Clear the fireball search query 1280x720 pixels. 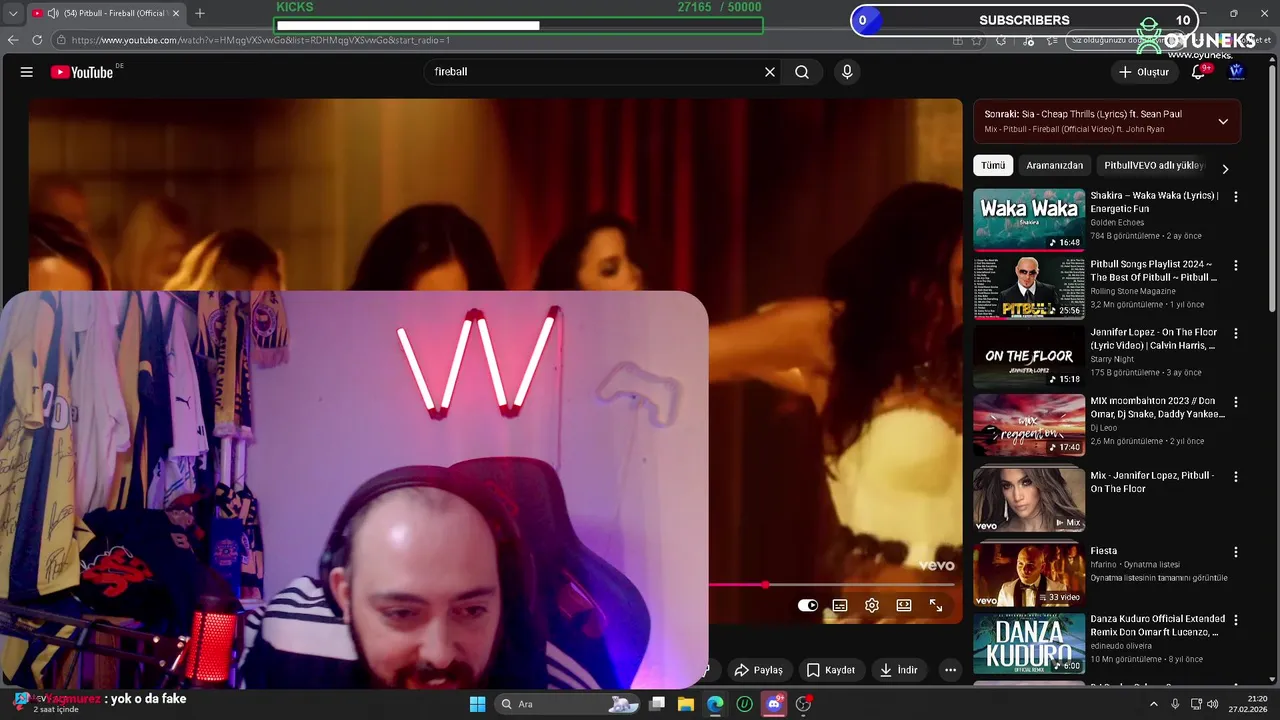pos(770,72)
